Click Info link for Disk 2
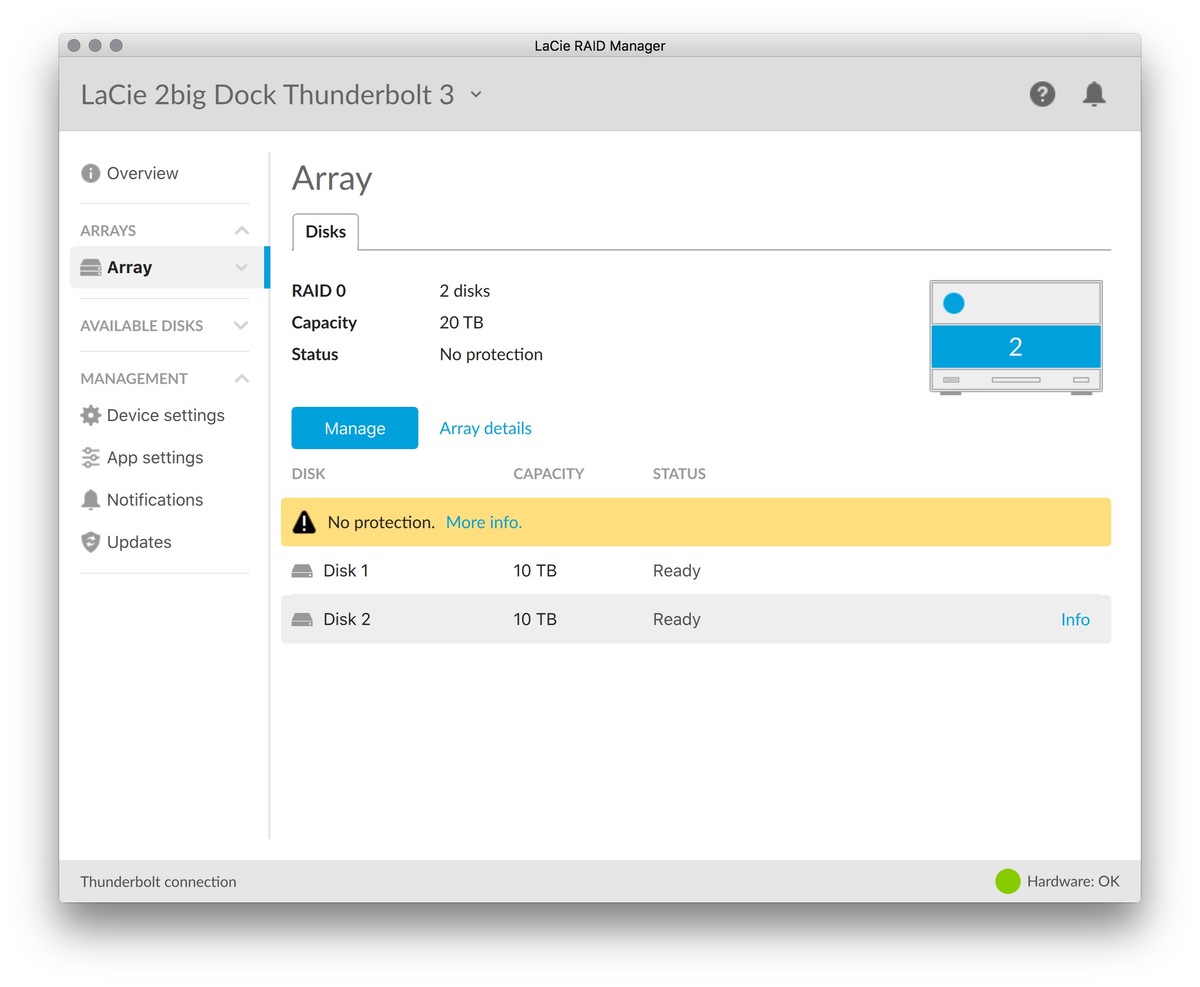 coord(1075,619)
